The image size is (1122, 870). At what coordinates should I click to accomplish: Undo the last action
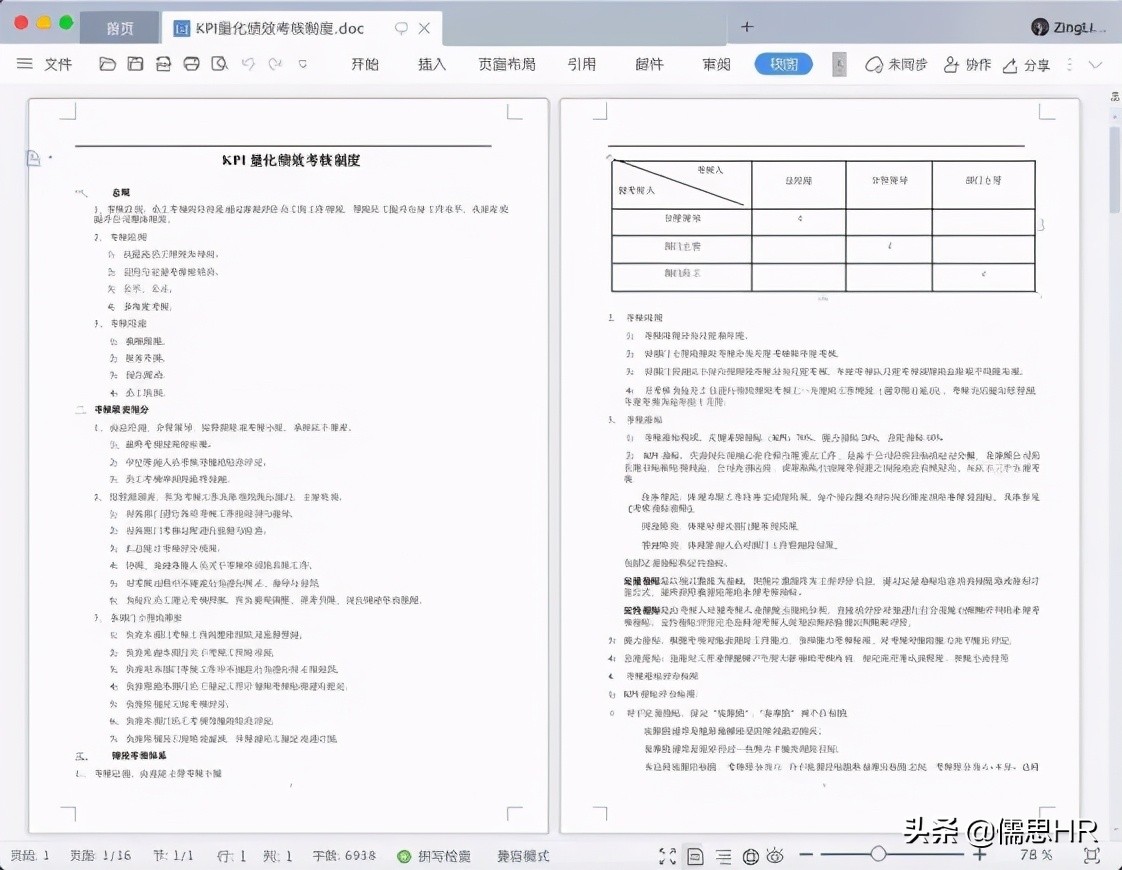(246, 63)
